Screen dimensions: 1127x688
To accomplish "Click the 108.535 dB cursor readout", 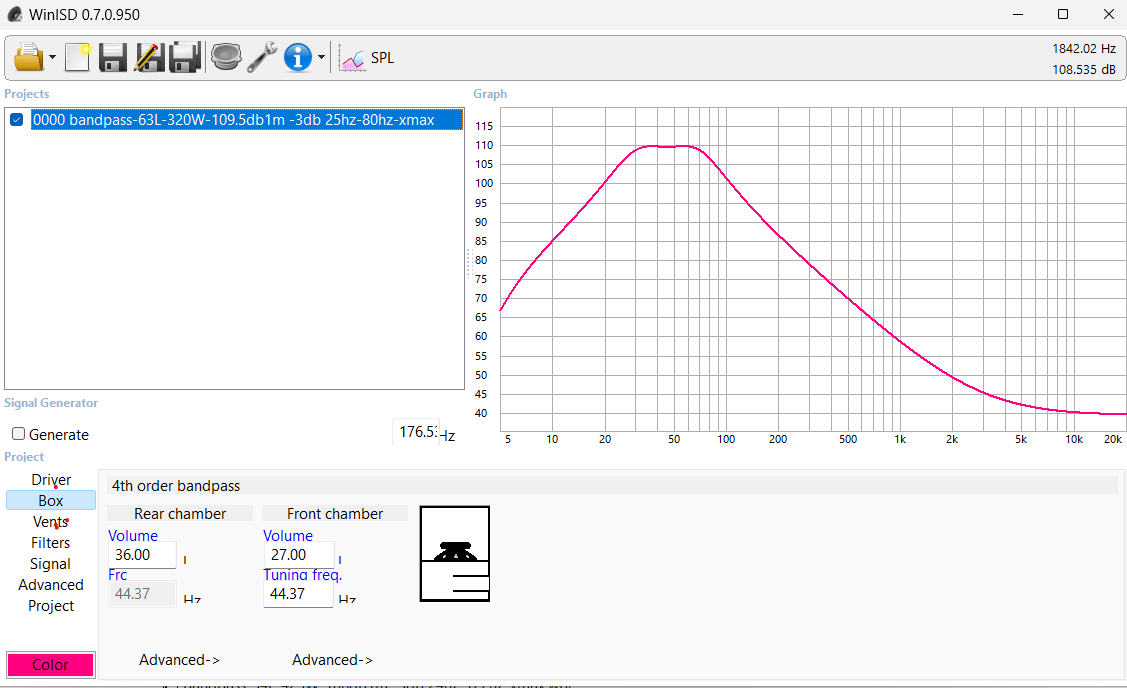I will (1084, 70).
